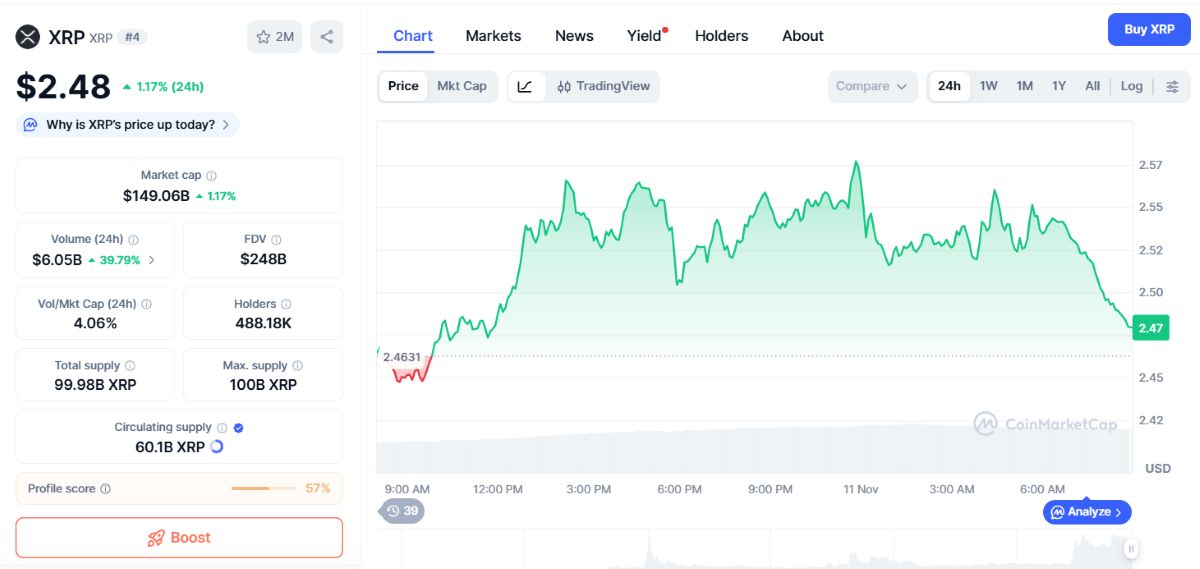Click the Boost button
1200x569 pixels.
(179, 538)
